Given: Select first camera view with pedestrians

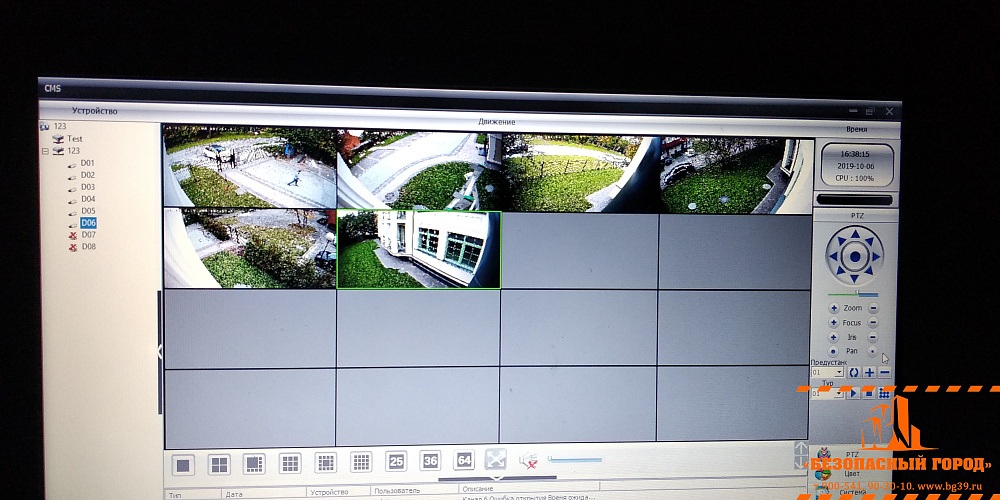Looking at the screenshot, I should click(250, 167).
